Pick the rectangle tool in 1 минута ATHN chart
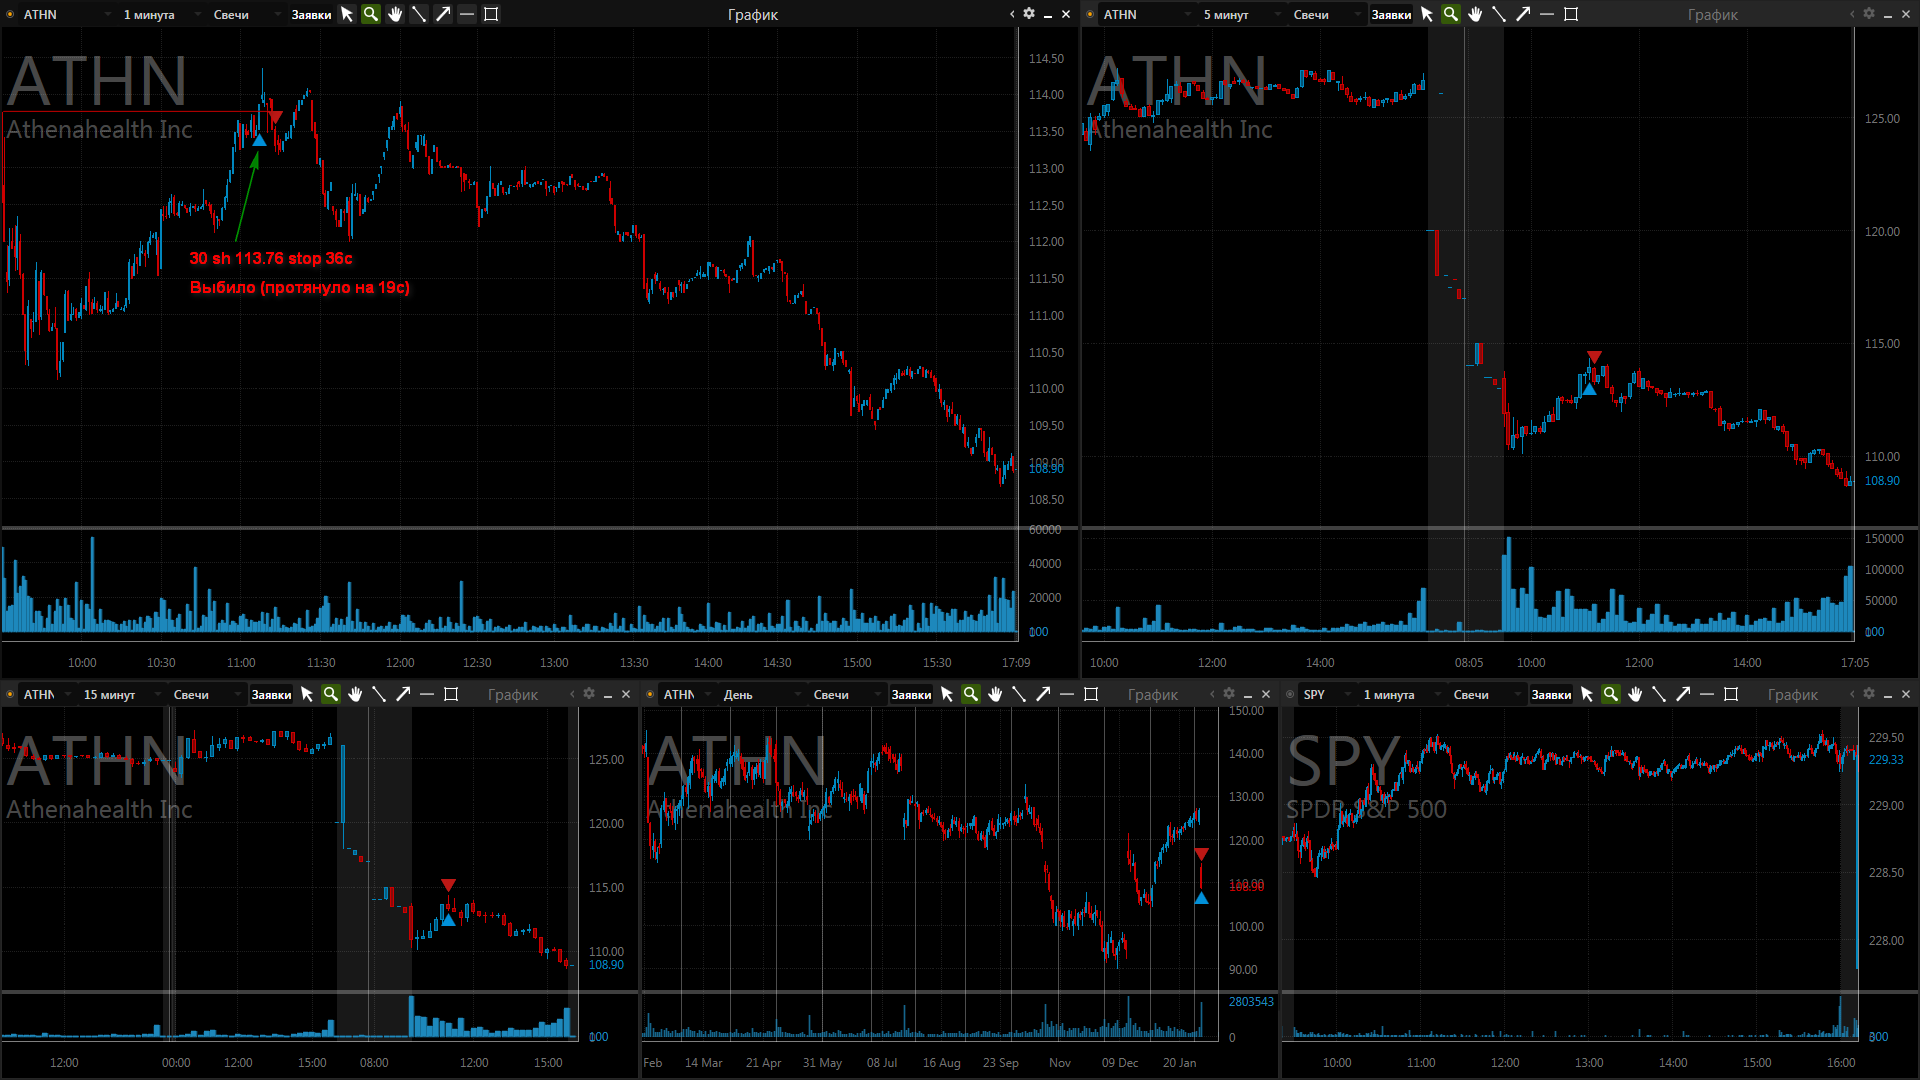 click(x=491, y=14)
